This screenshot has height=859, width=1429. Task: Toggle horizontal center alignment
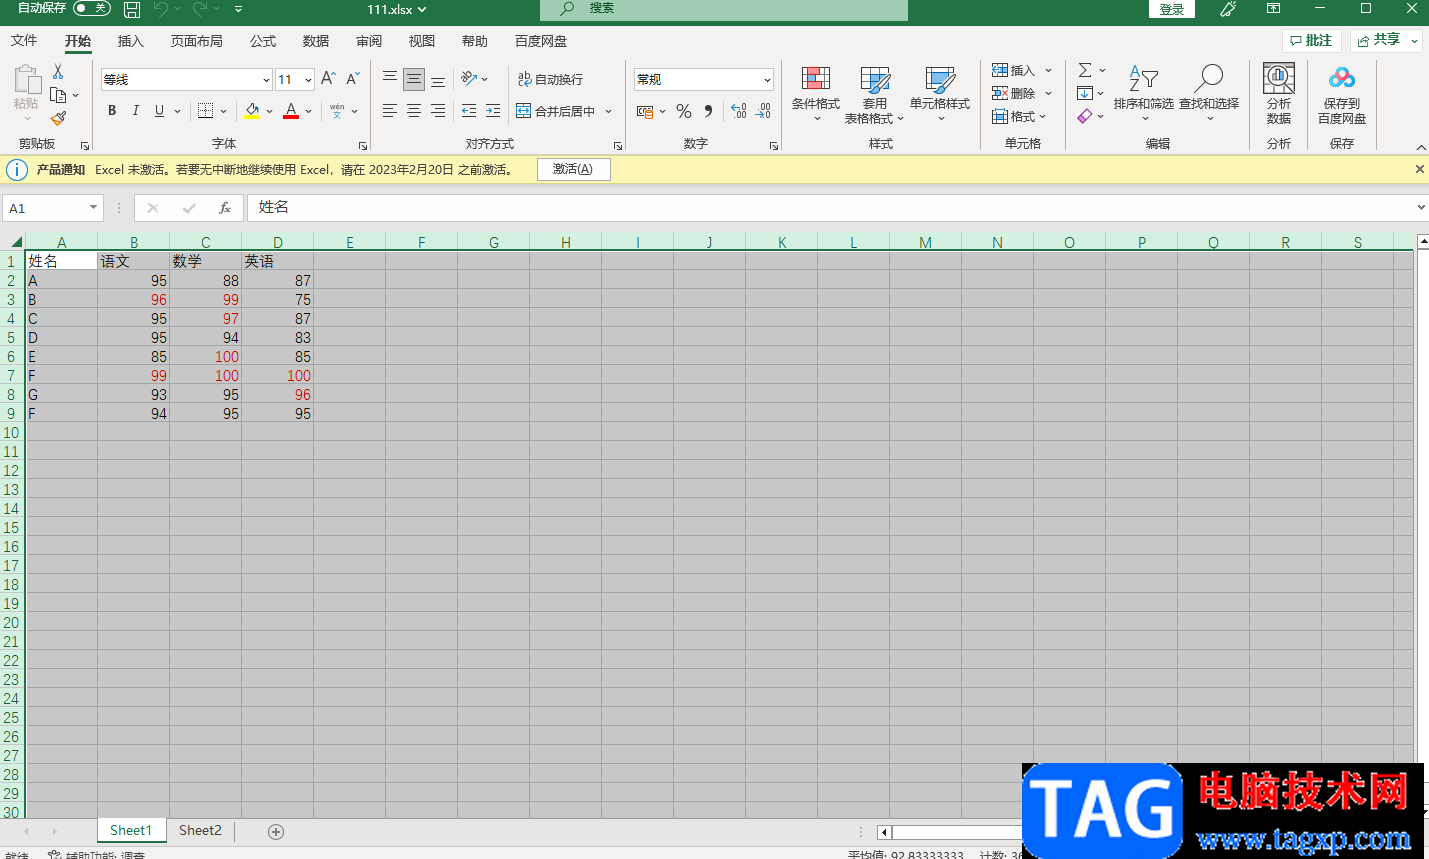414,111
